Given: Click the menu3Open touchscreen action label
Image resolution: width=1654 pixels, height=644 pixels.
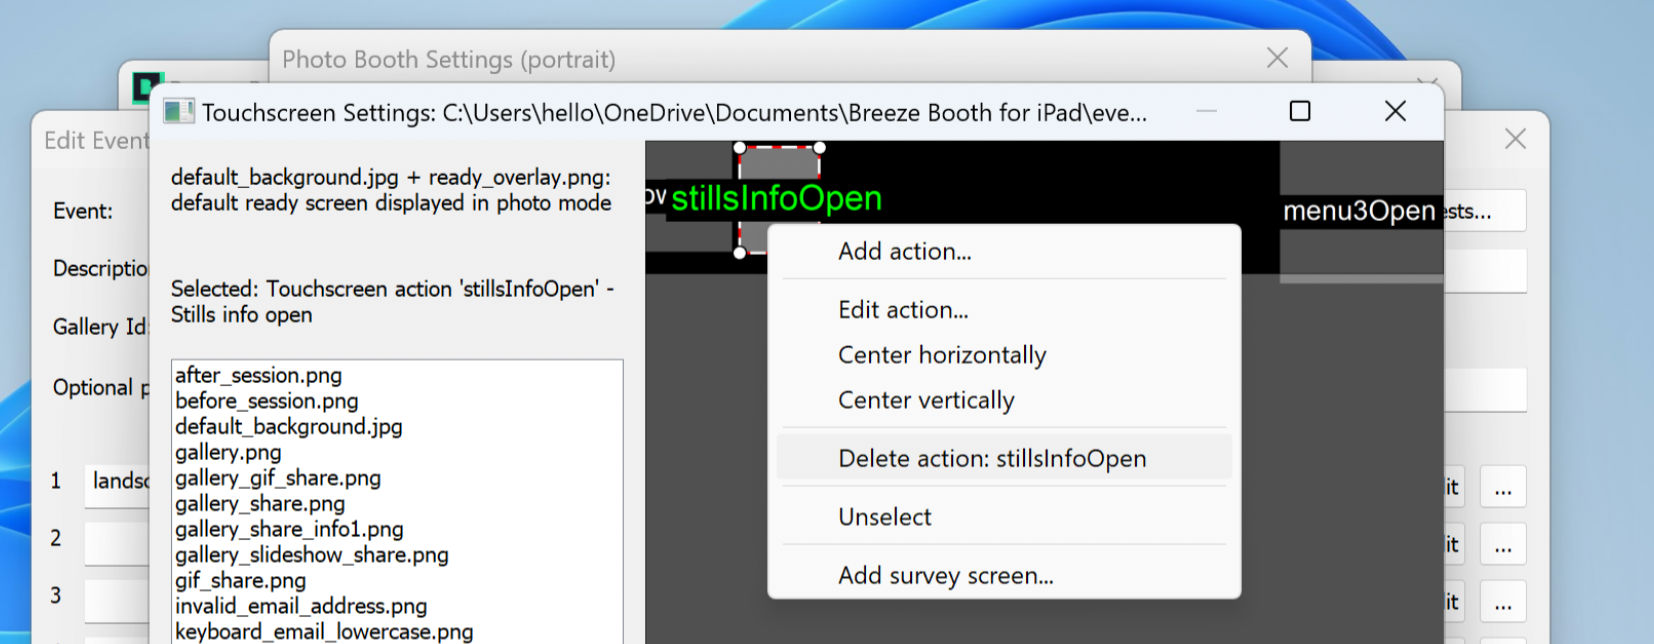Looking at the screenshot, I should click(1358, 211).
